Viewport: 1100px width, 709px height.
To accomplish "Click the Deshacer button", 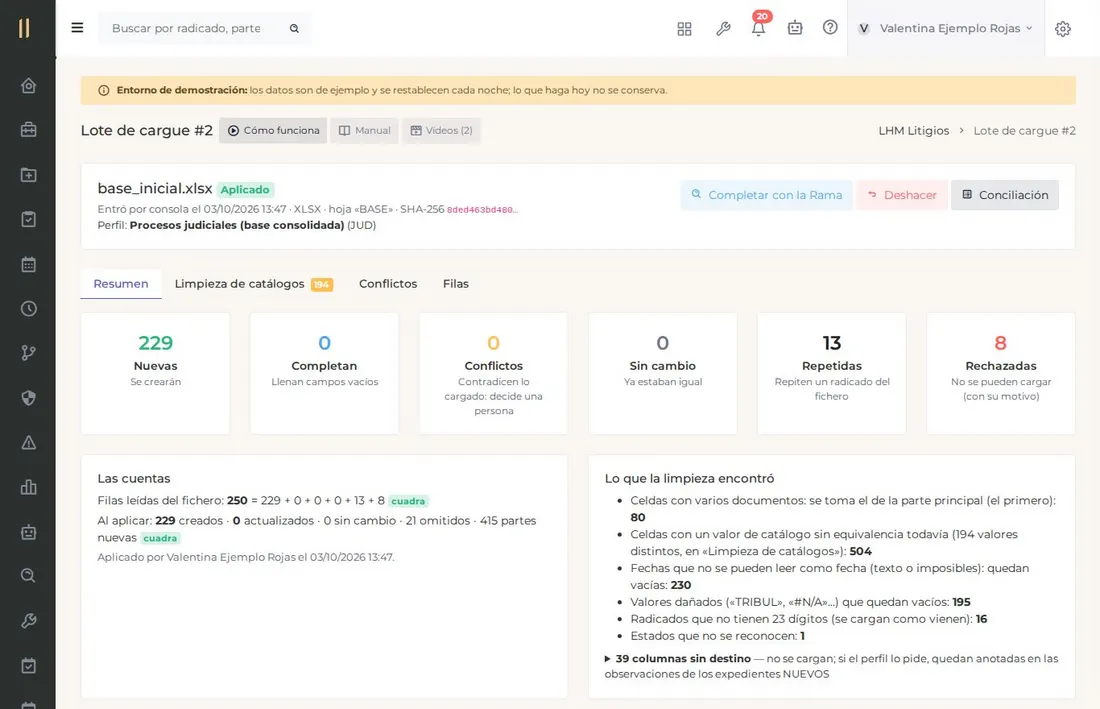I will (x=902, y=195).
